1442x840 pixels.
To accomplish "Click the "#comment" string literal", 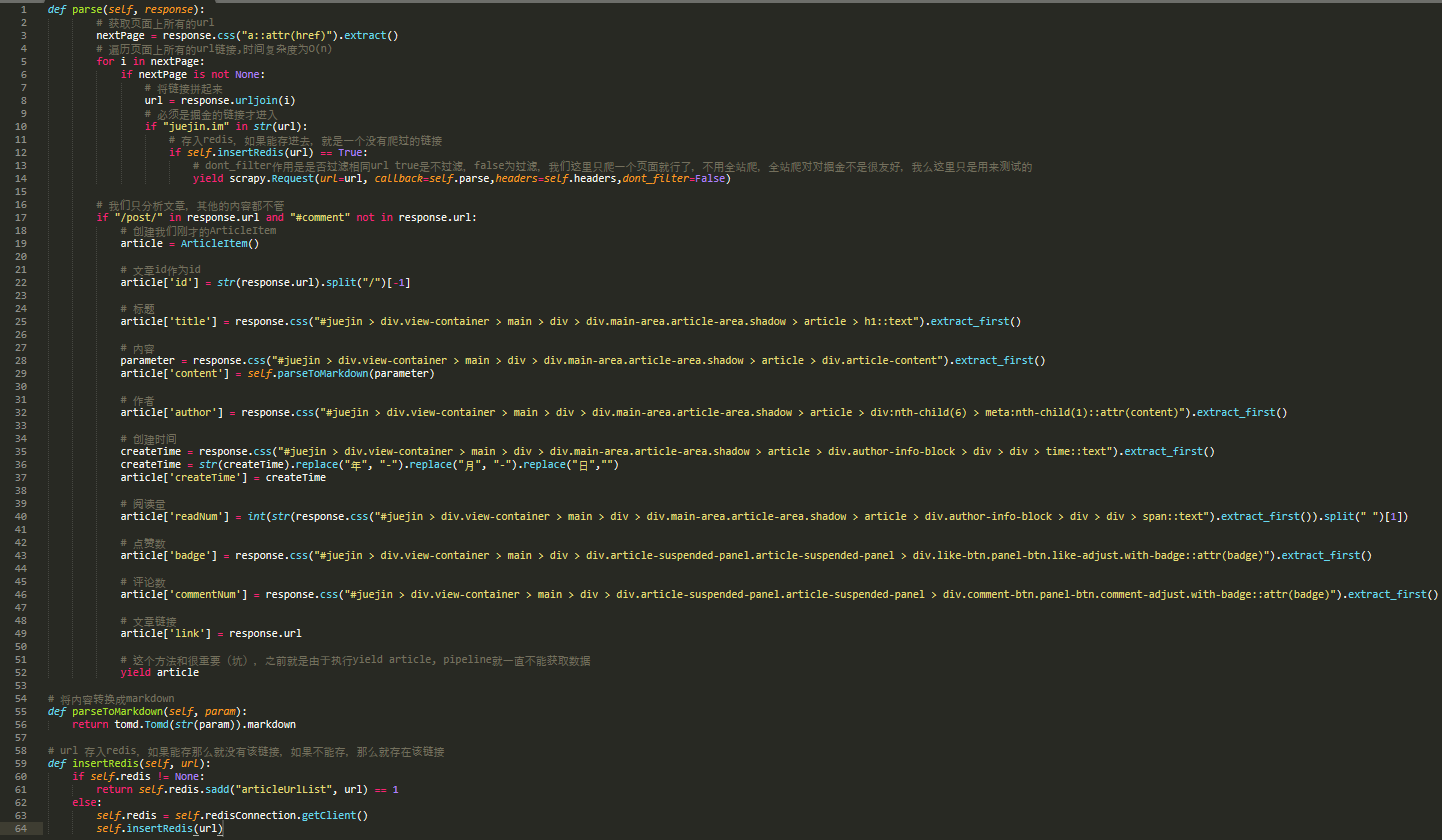I will point(321,217).
